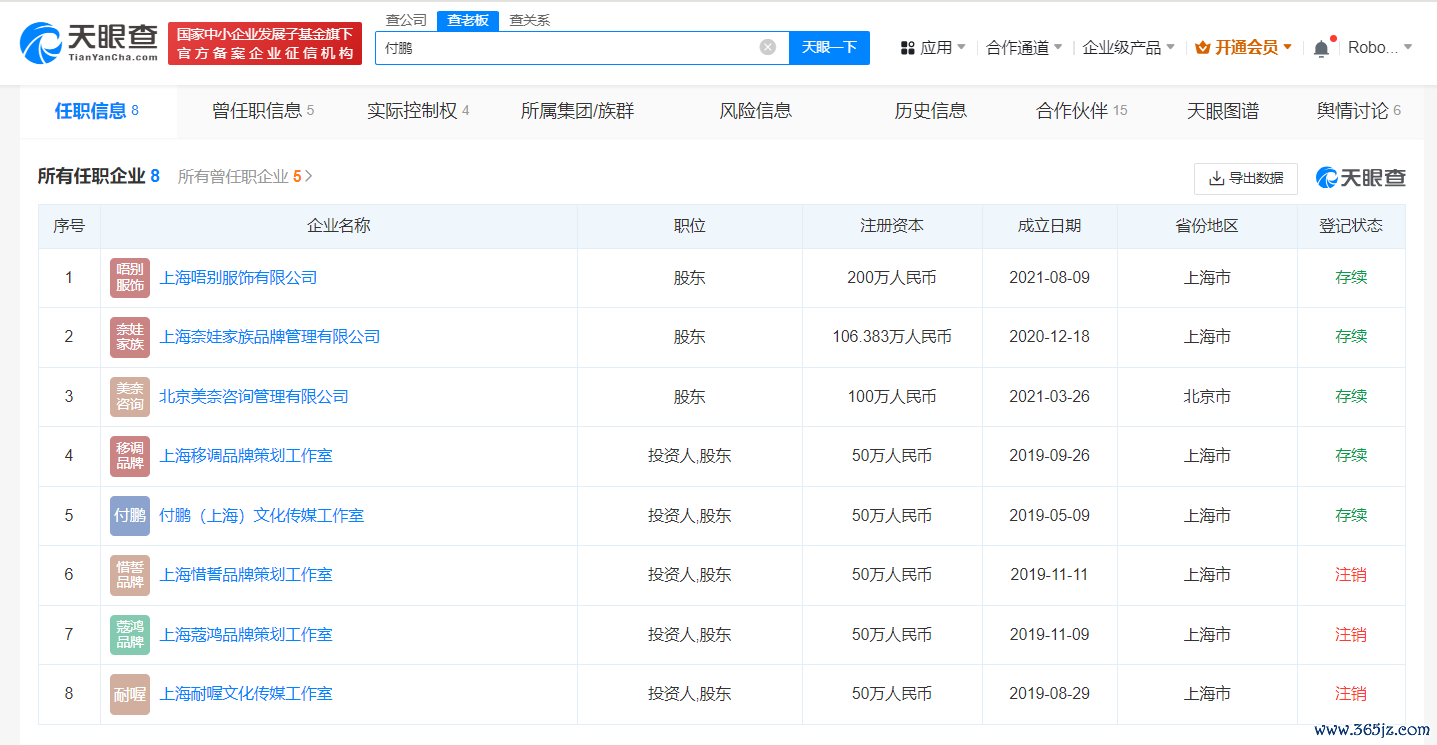Click the 职位 column header
The width and height of the screenshot is (1437, 745).
690,226
